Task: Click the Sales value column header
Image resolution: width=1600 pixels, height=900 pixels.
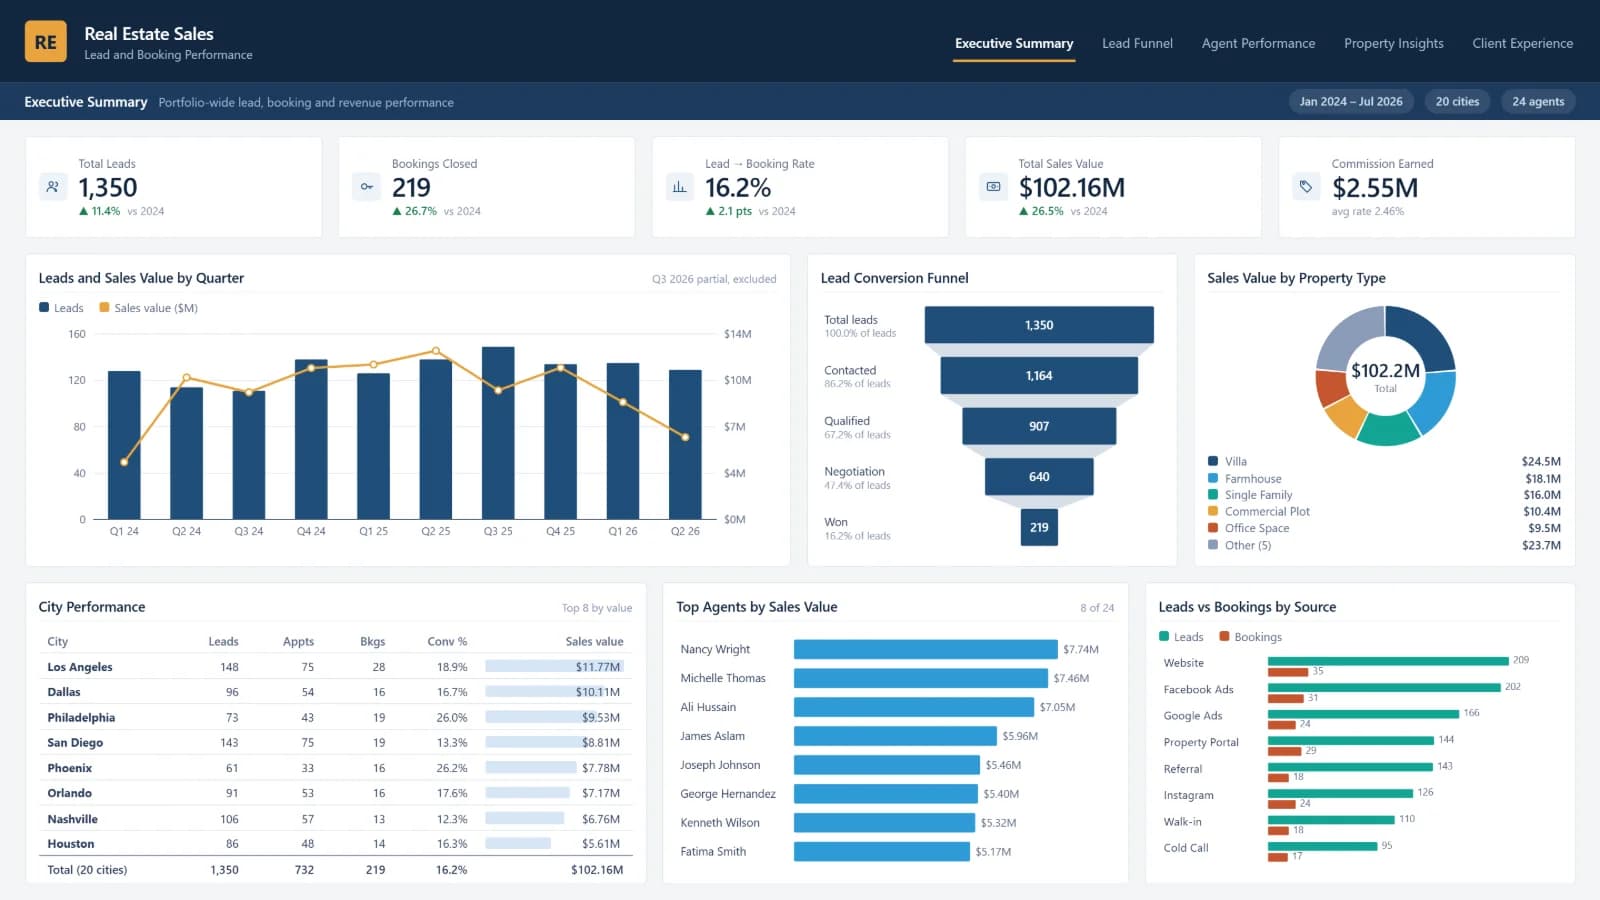Action: (x=594, y=642)
